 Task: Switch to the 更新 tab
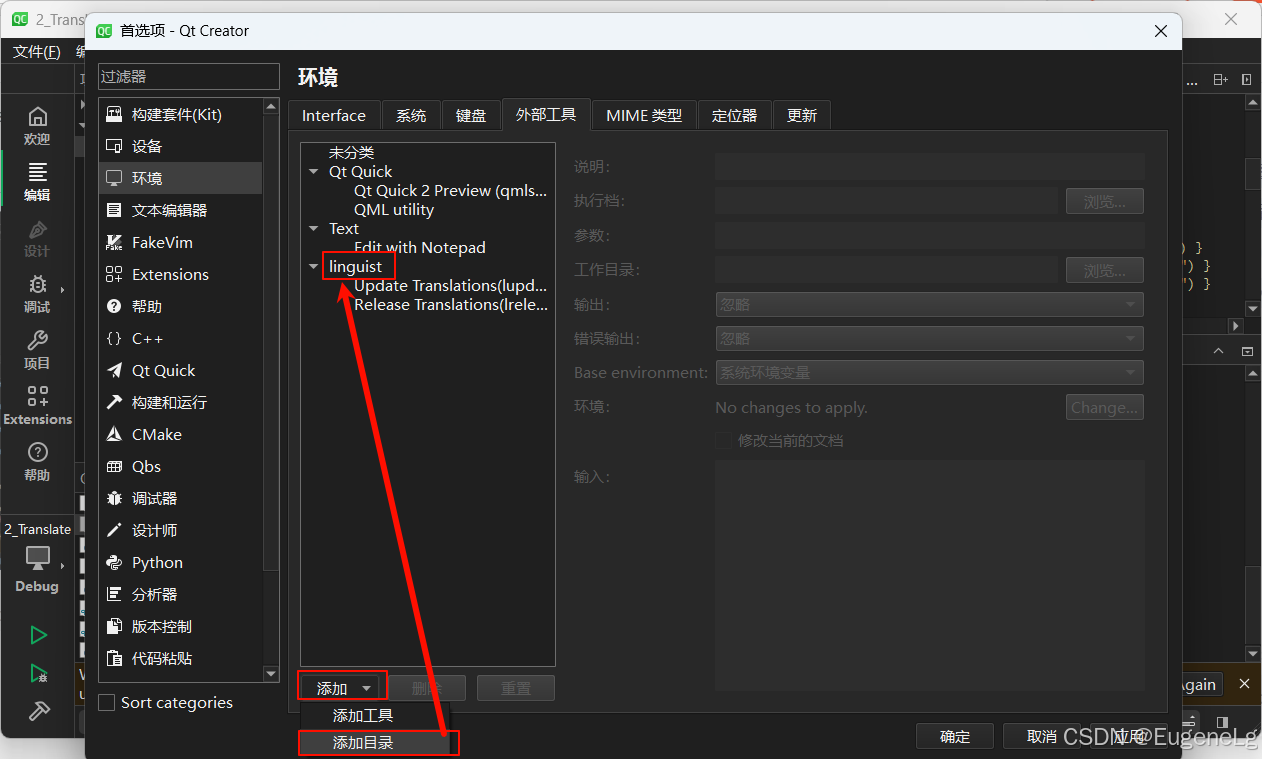pos(802,115)
